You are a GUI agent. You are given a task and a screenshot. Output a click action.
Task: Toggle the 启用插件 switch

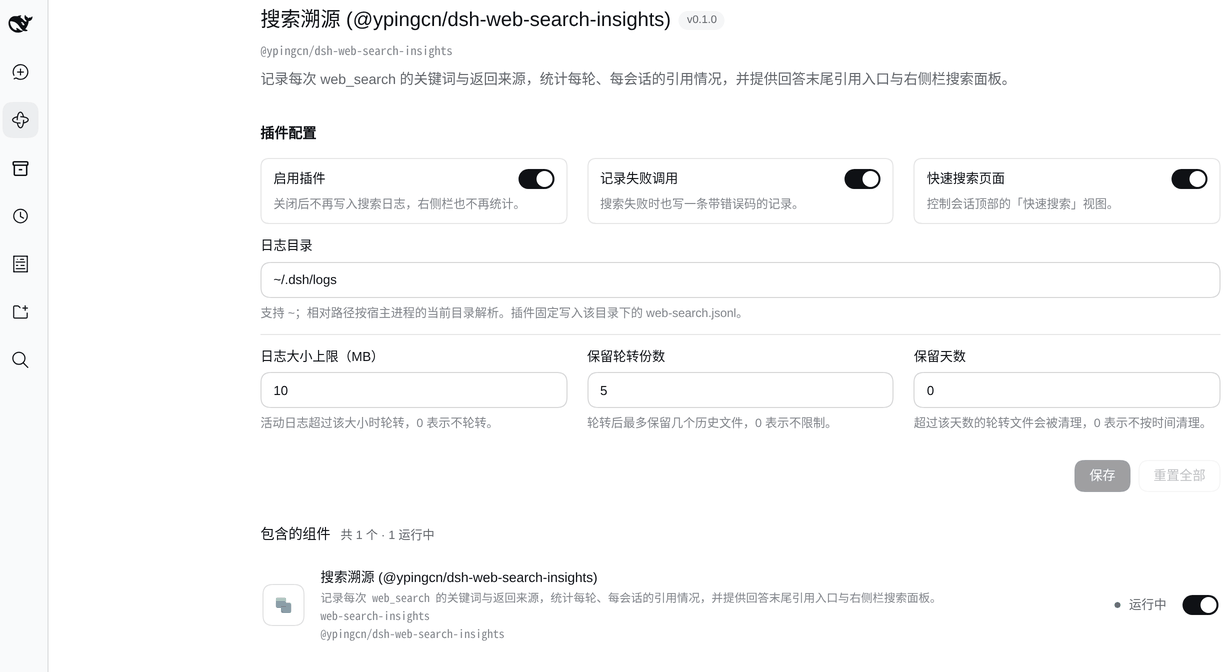(536, 179)
